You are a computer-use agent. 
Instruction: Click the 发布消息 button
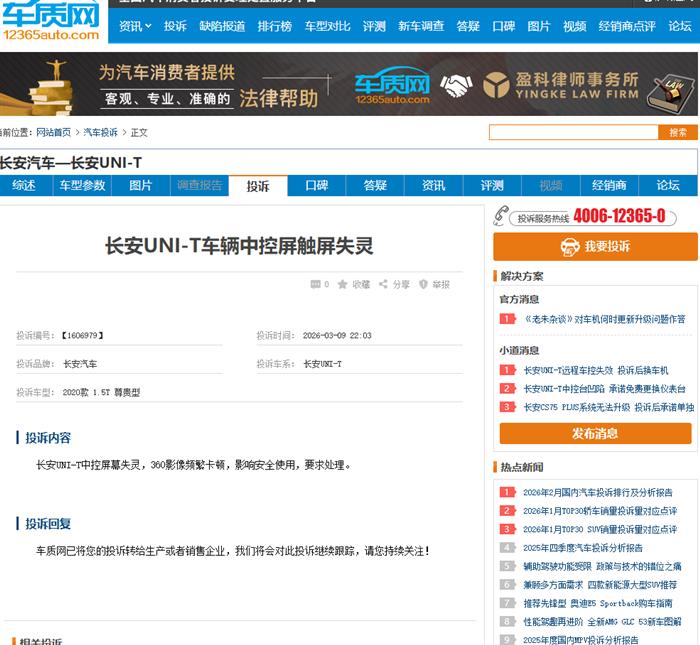[x=595, y=434]
